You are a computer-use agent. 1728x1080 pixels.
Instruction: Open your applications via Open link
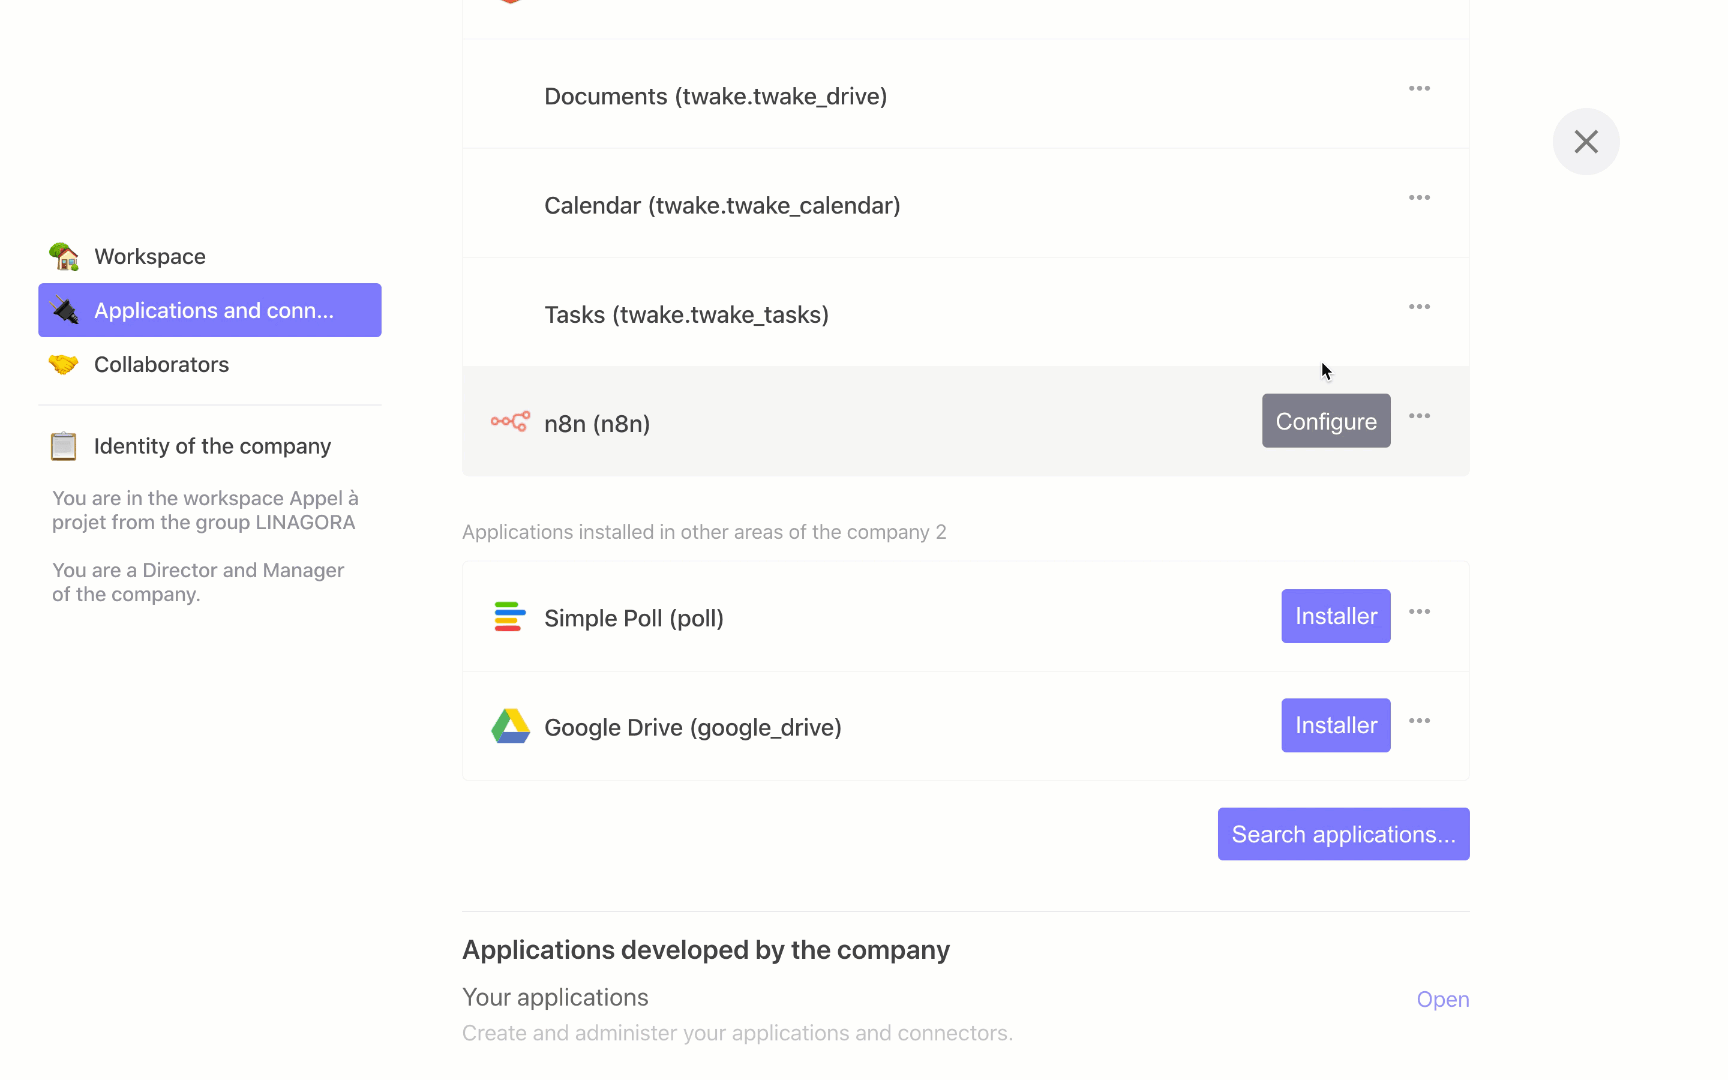click(x=1443, y=999)
